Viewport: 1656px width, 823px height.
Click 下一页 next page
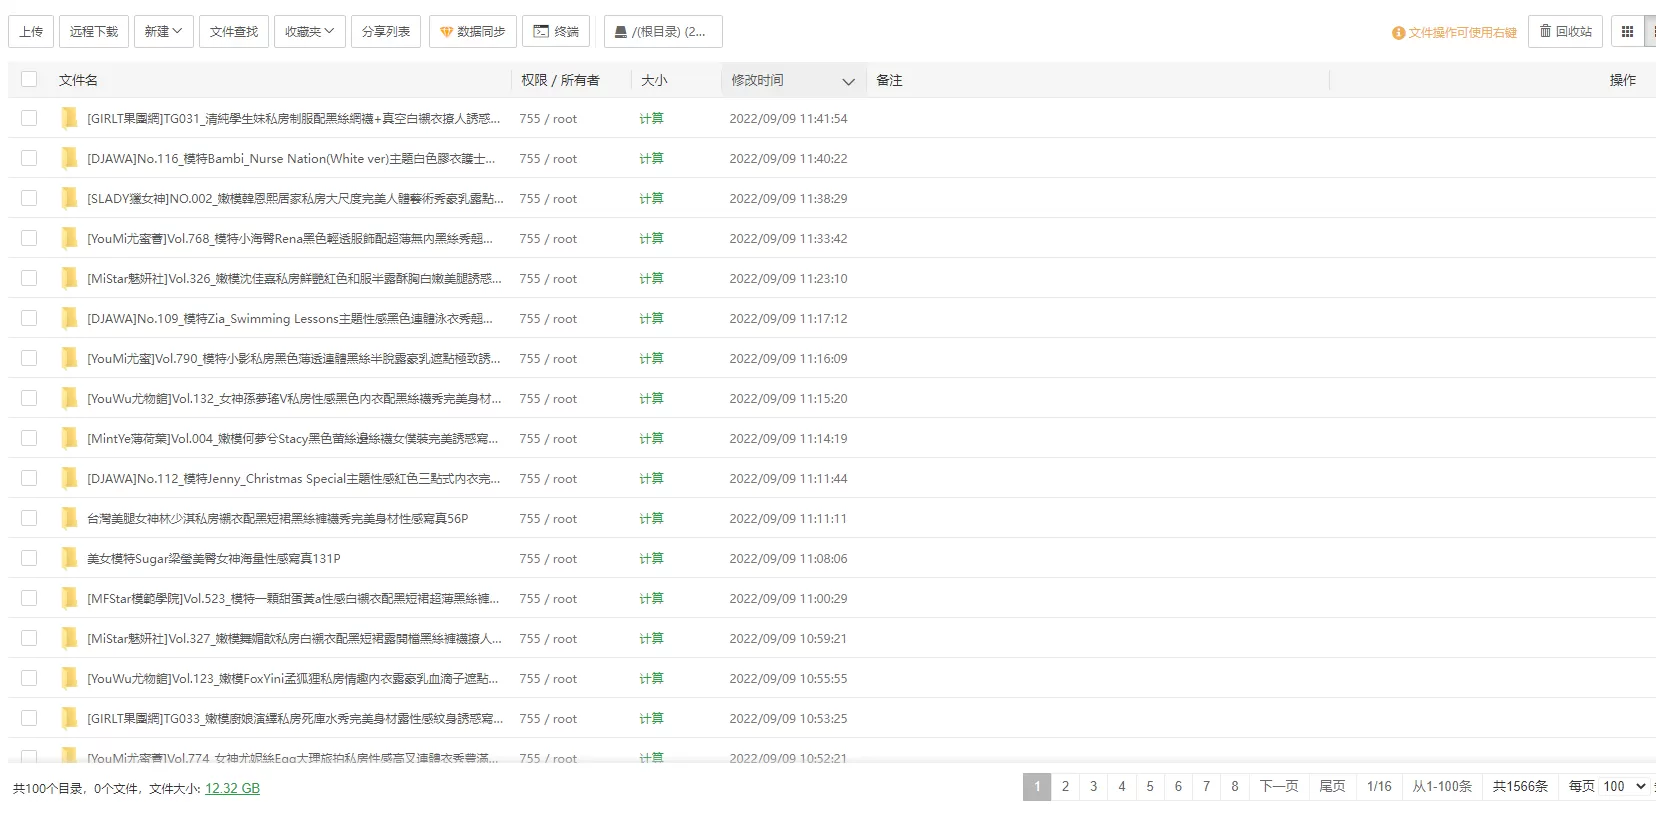coord(1279,786)
